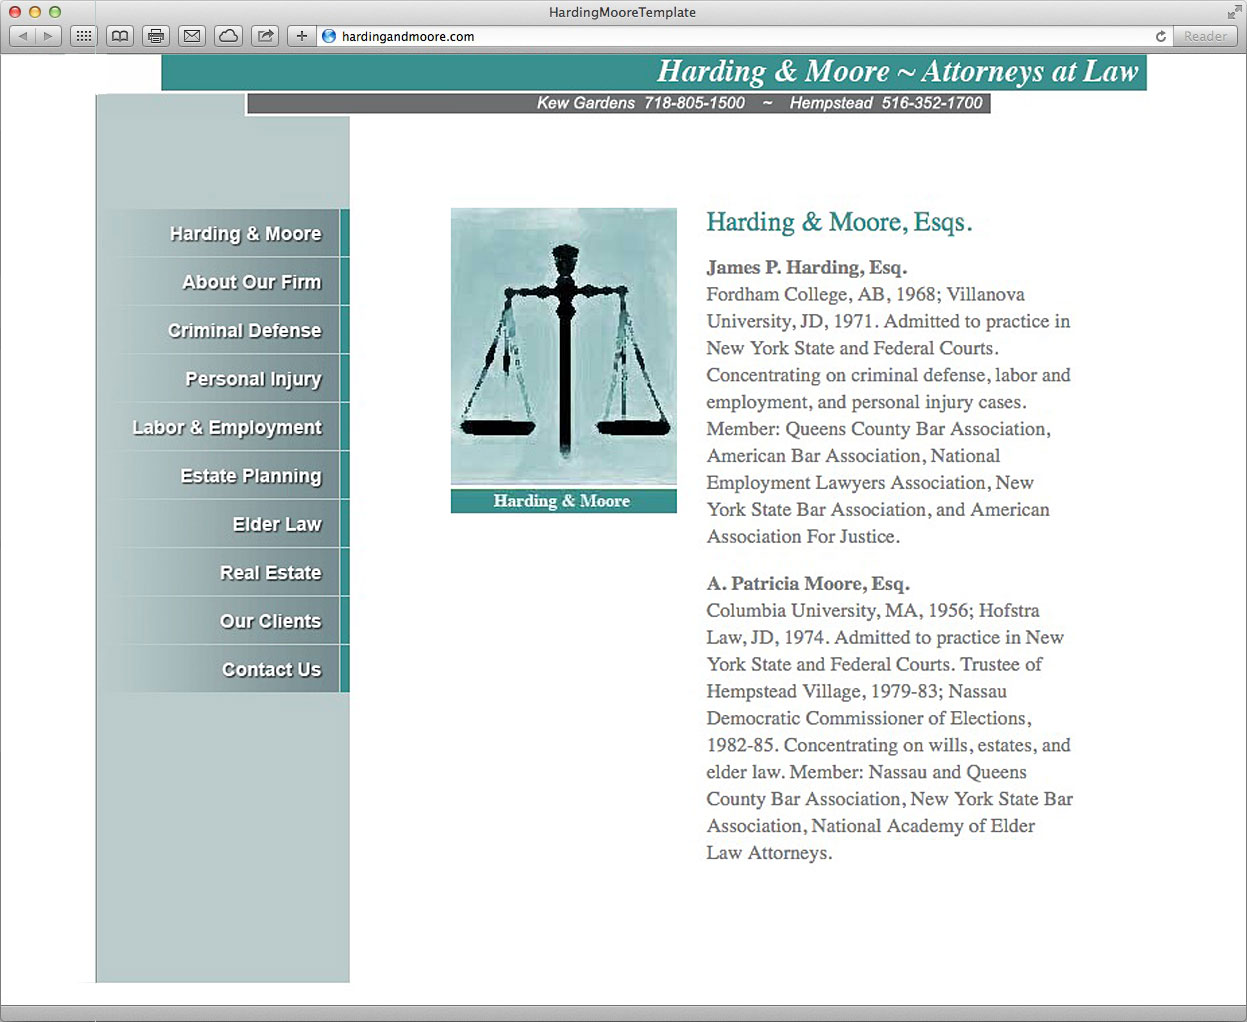Screen dimensions: 1247x1022
Task: Click the Safari back arrow button
Action: pos(23,36)
